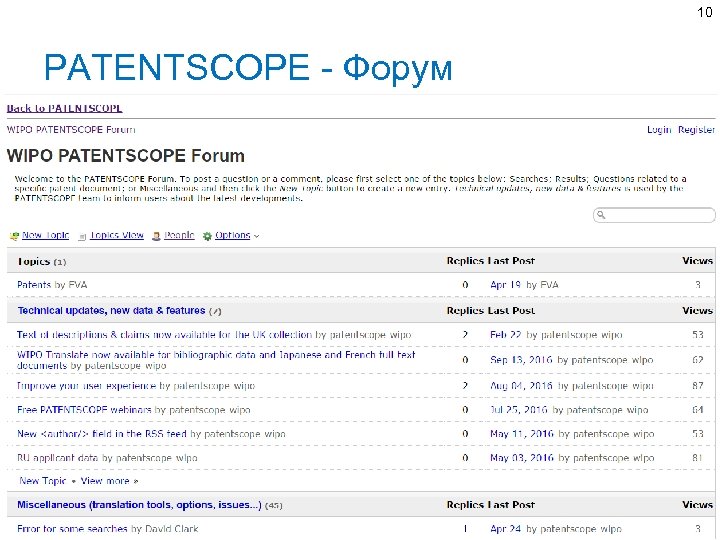Image resolution: width=720 pixels, height=540 pixels.
Task: Open Error for some searches topic
Action: coord(72,529)
